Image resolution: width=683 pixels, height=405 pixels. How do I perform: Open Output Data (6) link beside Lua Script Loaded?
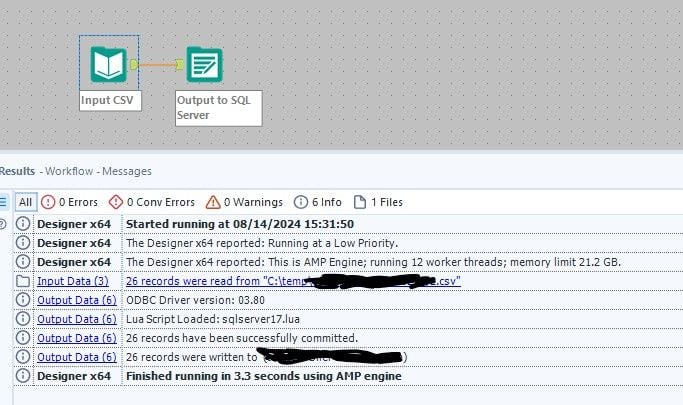[77, 319]
